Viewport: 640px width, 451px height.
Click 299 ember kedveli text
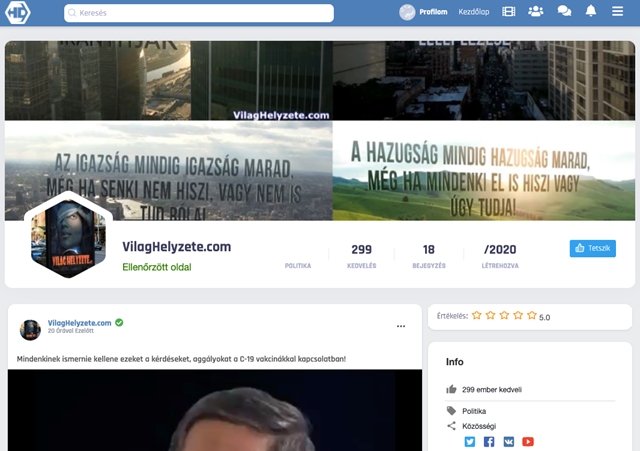tap(492, 390)
